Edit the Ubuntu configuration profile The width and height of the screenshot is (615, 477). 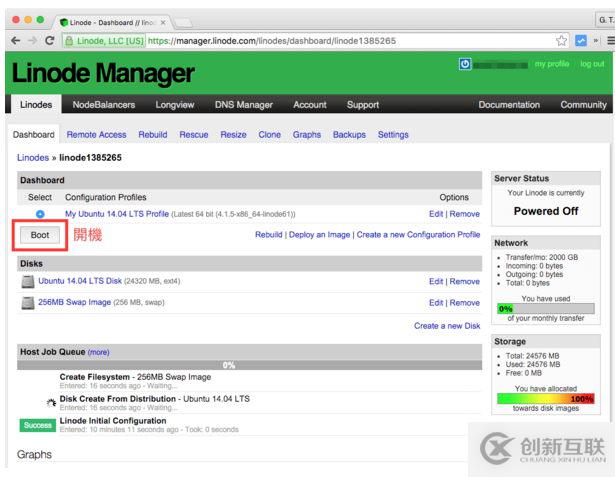436,214
